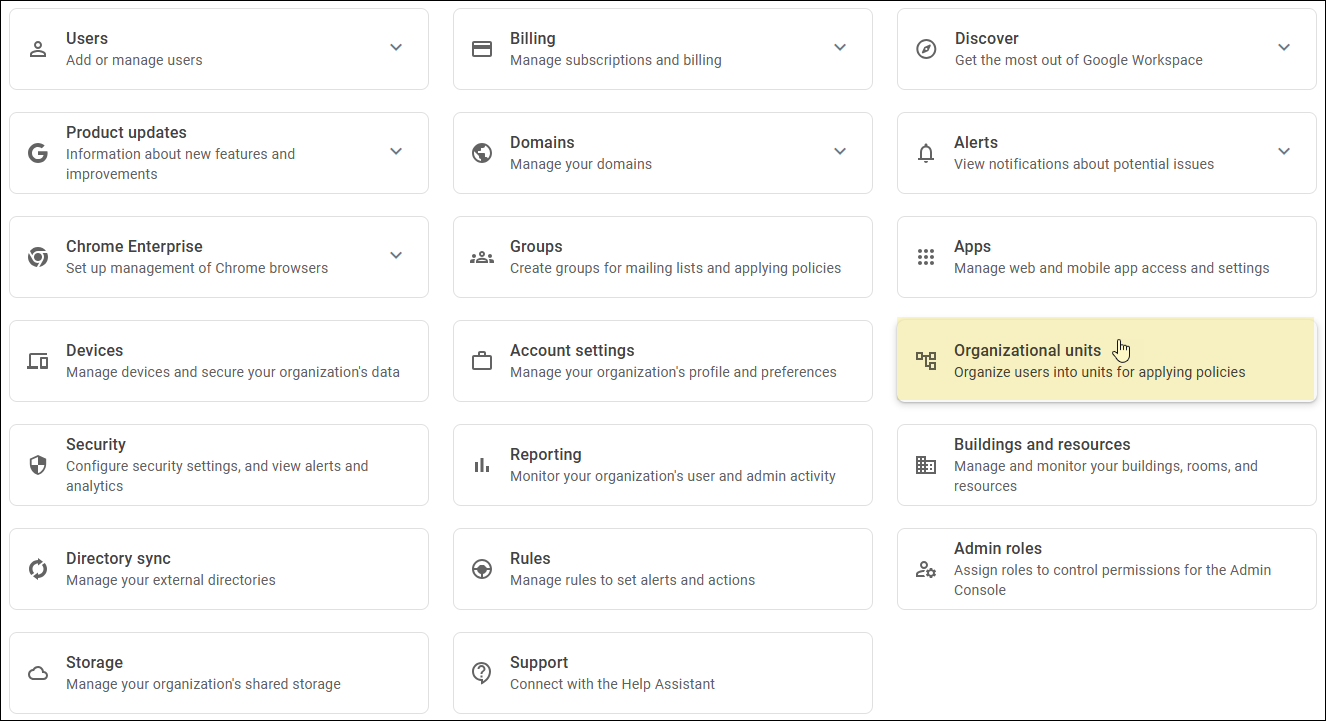
Task: Click the Directory sync arrows icon
Action: (38, 569)
